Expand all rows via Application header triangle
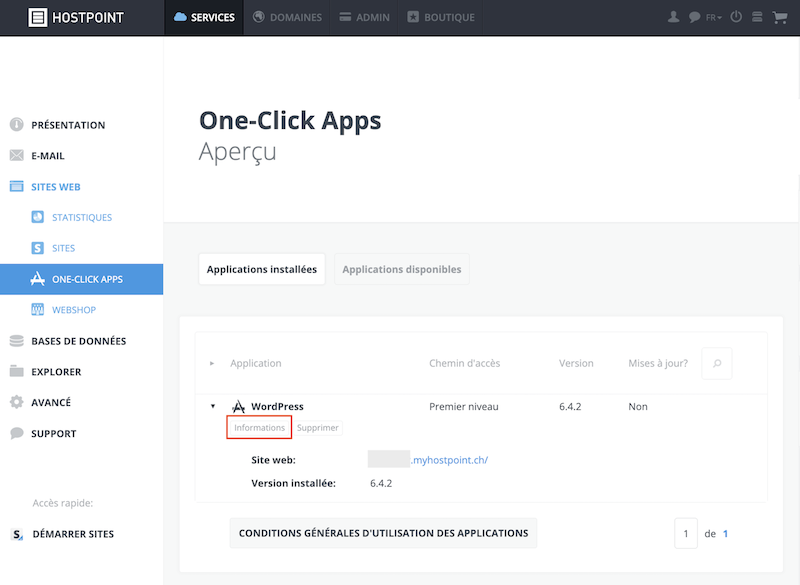The height and width of the screenshot is (585, 800). (x=212, y=364)
